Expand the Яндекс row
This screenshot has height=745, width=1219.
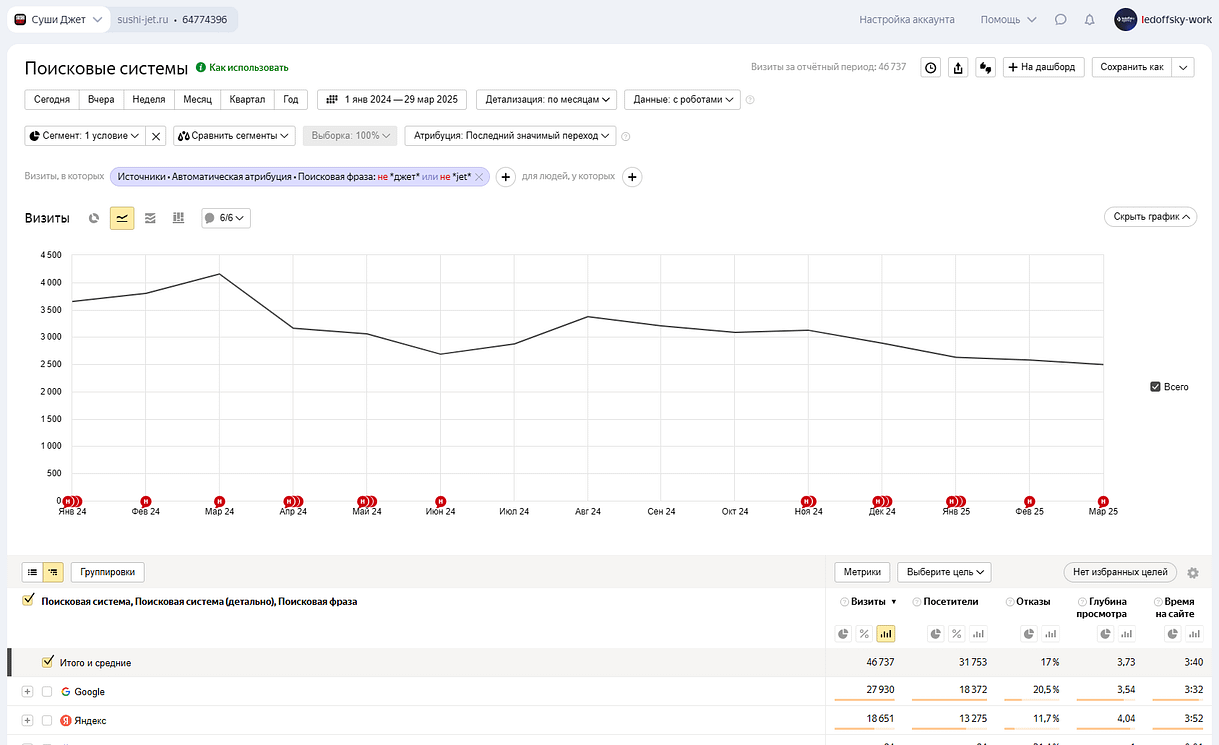pos(27,721)
